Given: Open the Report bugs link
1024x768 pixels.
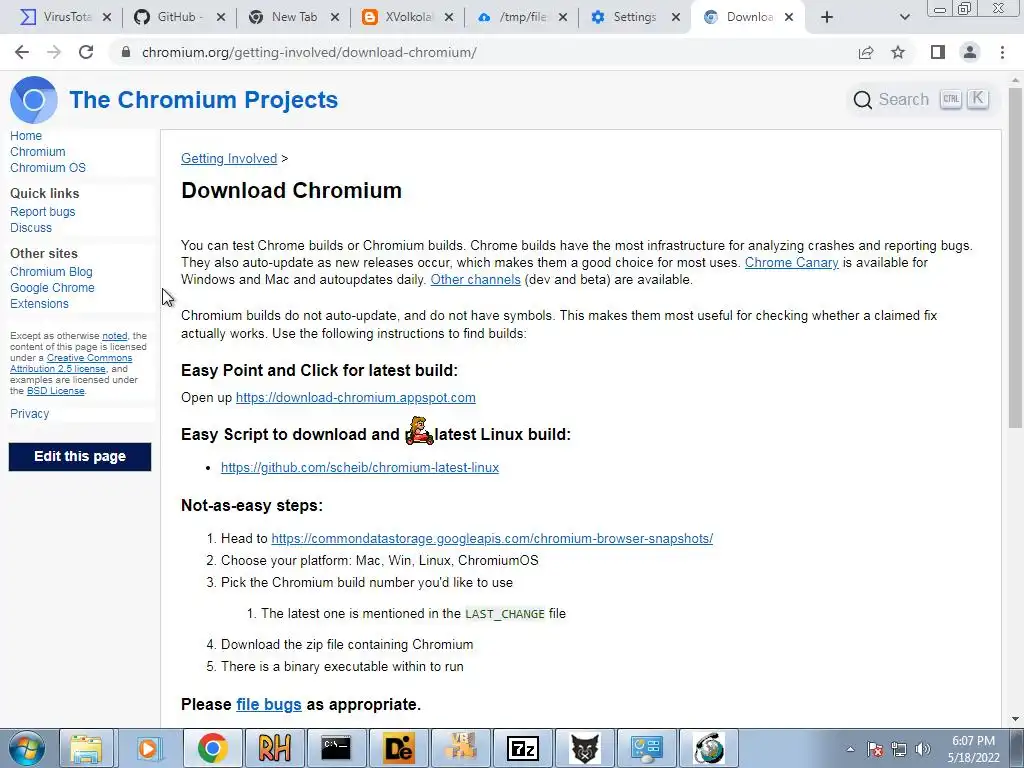Looking at the screenshot, I should coord(42,212).
